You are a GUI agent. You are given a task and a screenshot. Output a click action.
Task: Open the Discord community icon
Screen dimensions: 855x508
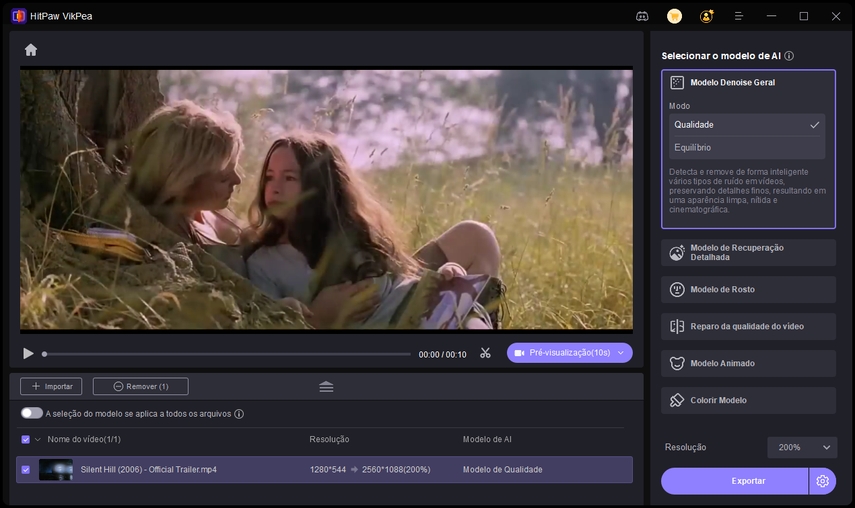[642, 16]
